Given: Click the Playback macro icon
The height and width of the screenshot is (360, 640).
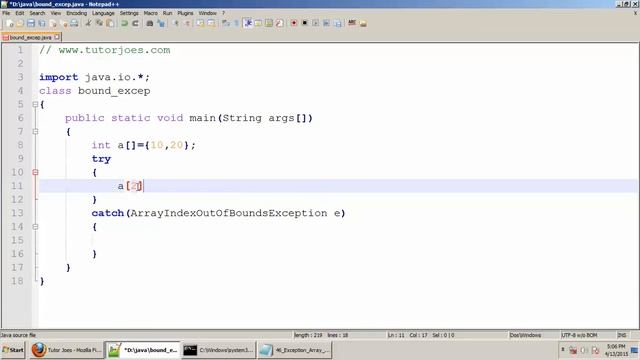Looking at the screenshot, I should tap(316, 23).
